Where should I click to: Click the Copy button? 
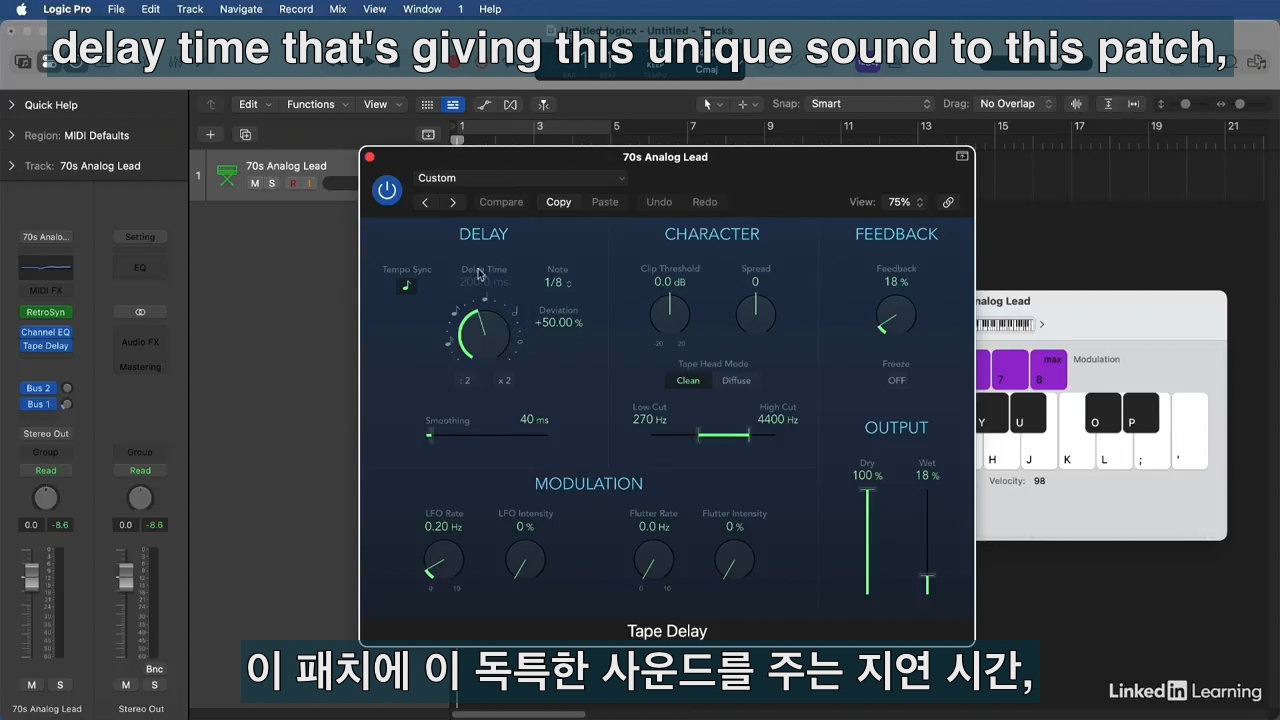tap(558, 202)
